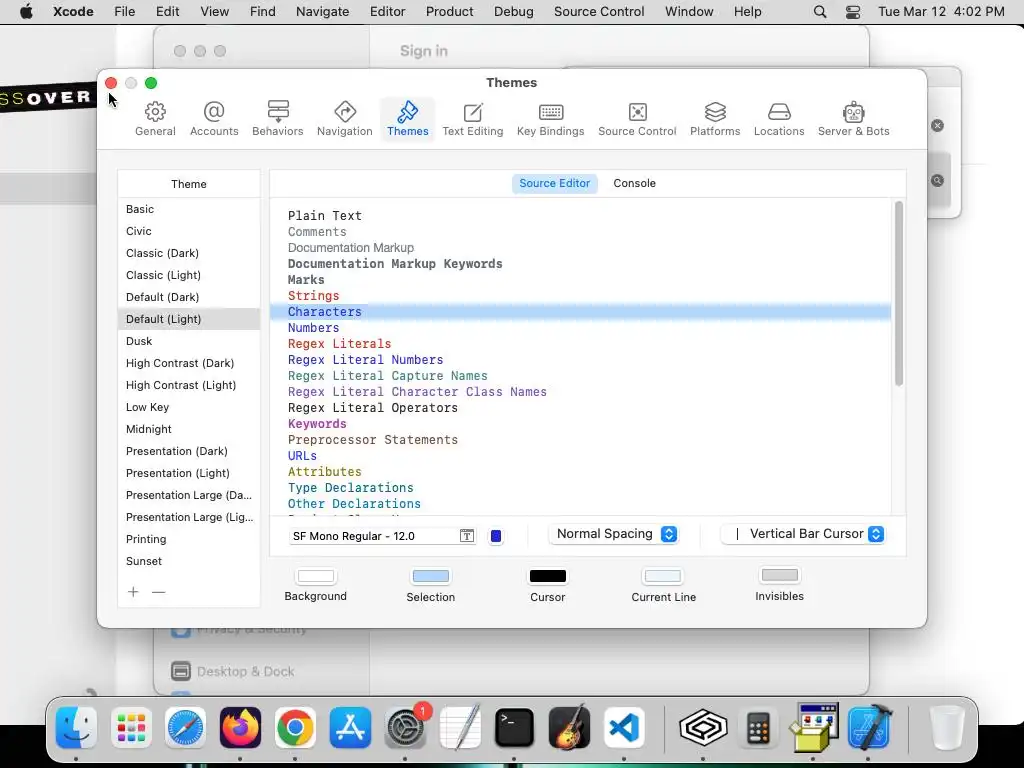Click the Background color well

point(315,576)
